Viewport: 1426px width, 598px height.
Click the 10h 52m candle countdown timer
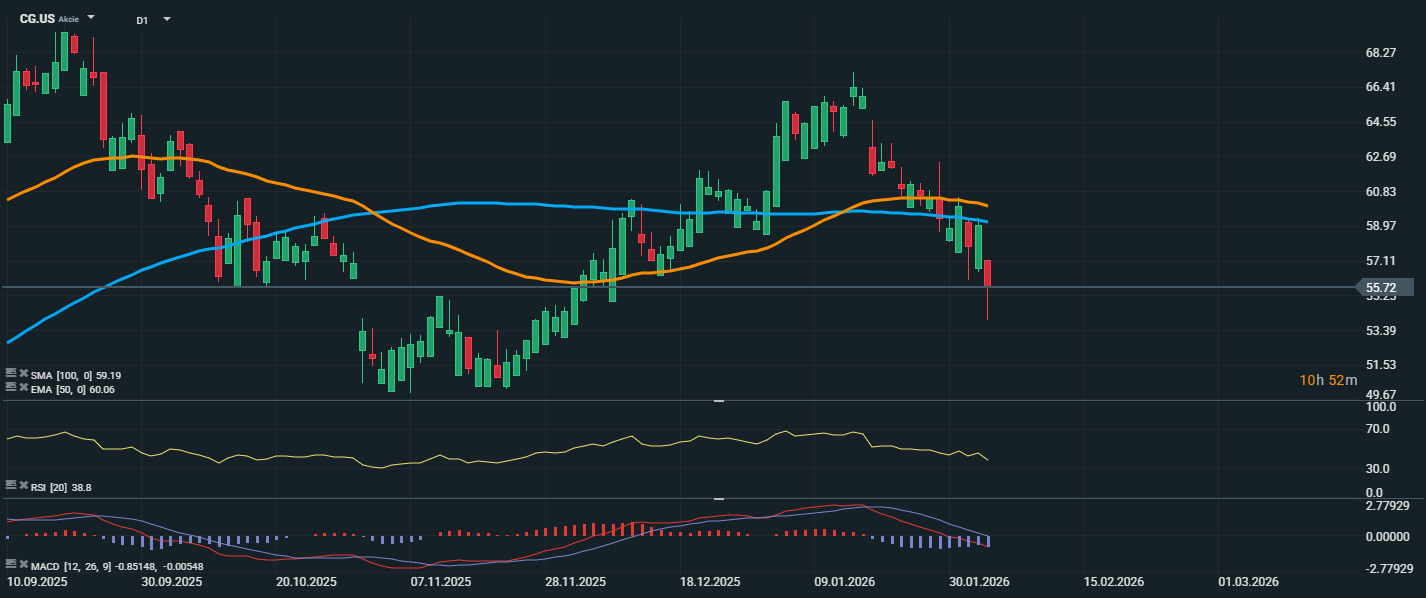tap(1328, 380)
